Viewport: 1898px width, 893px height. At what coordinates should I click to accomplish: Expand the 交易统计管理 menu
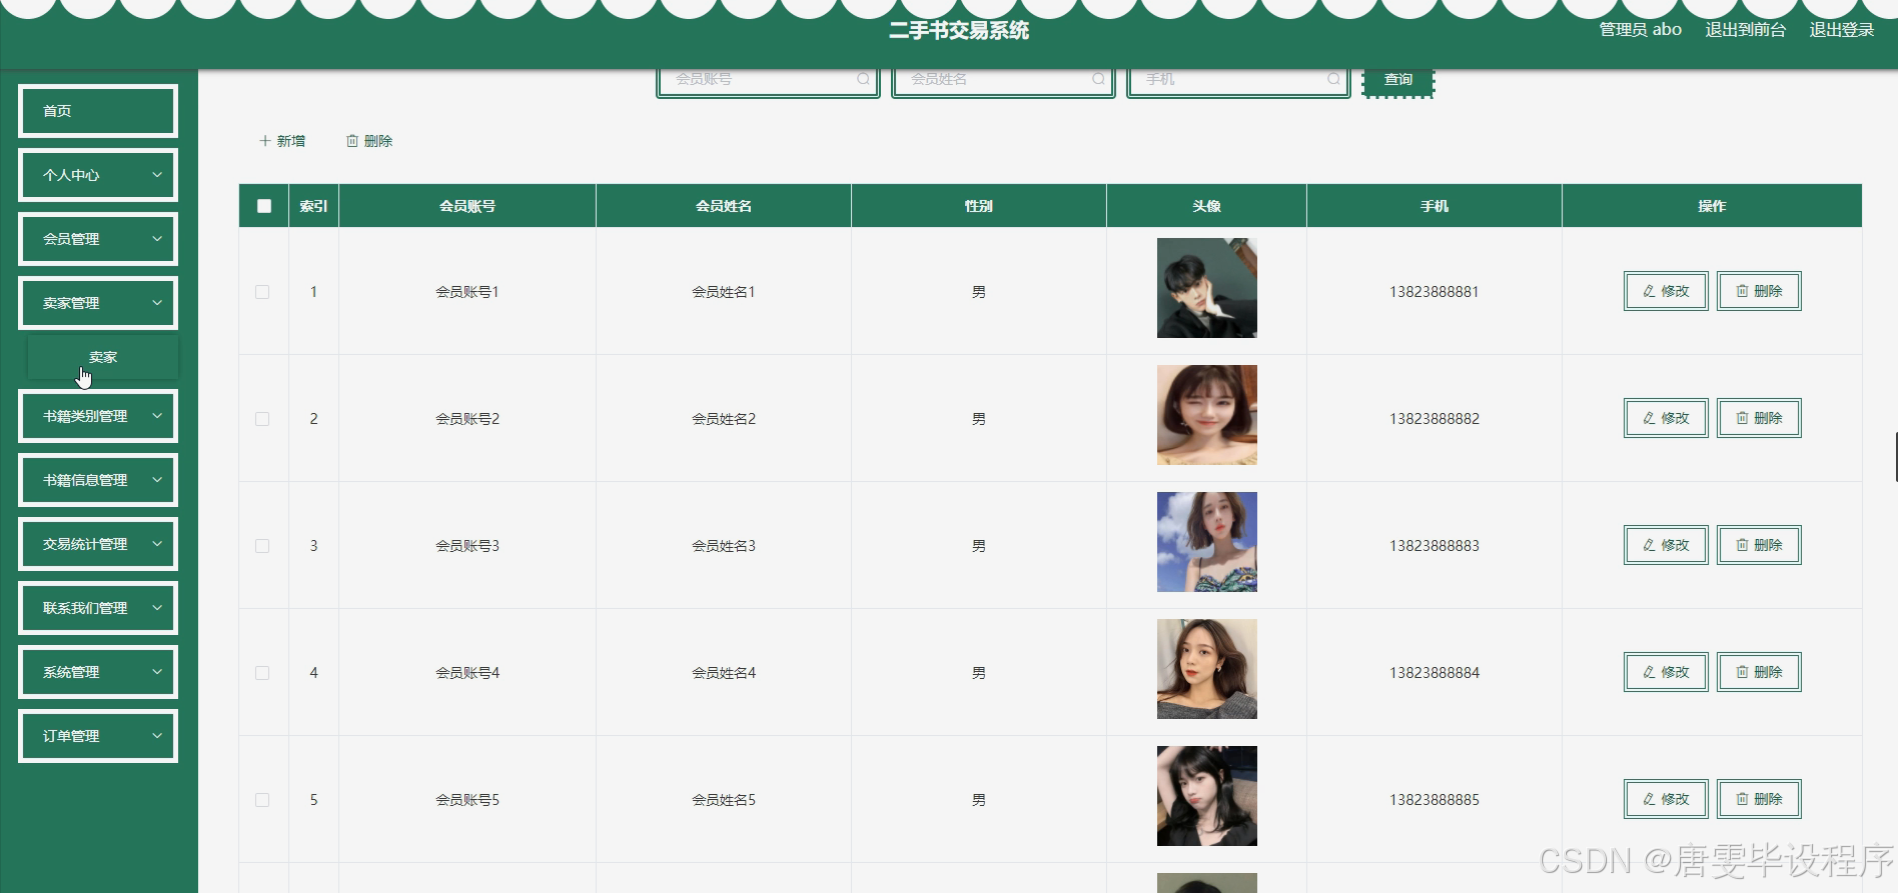point(98,544)
